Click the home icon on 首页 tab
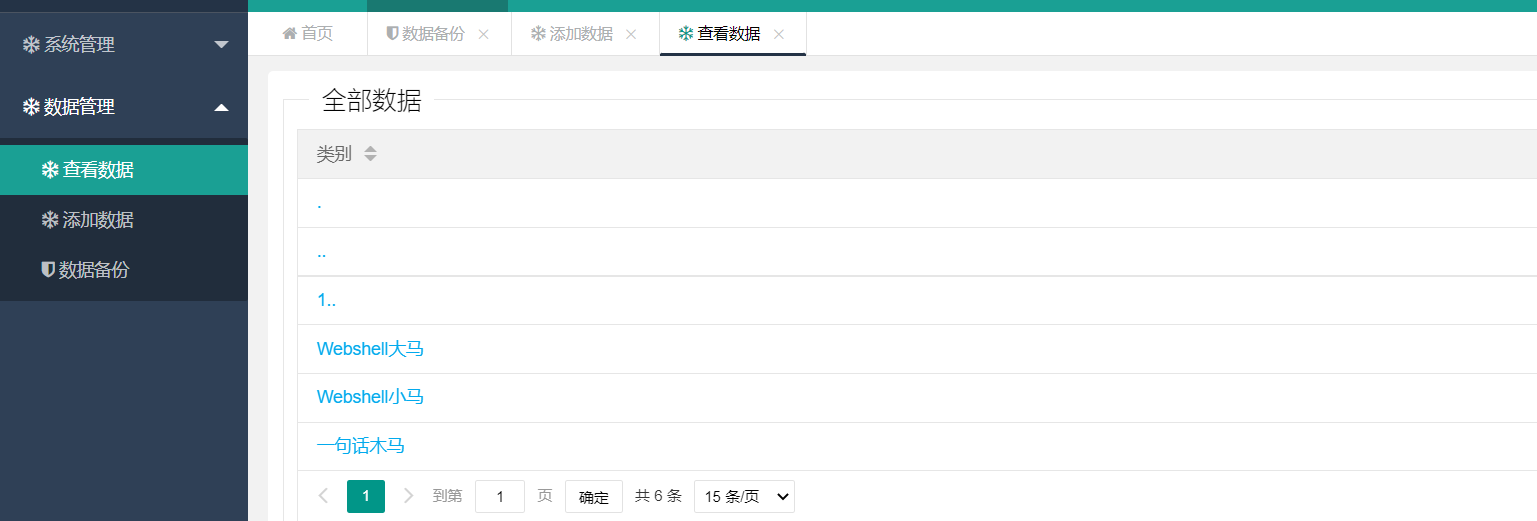This screenshot has width=1537, height=521. coord(289,34)
